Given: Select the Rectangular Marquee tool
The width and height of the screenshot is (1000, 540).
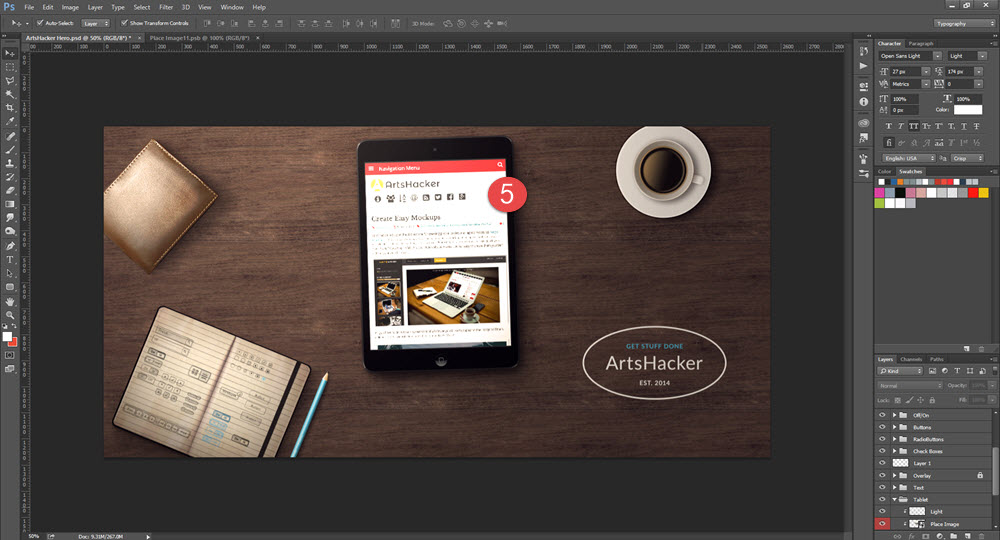Looking at the screenshot, I should click(10, 67).
